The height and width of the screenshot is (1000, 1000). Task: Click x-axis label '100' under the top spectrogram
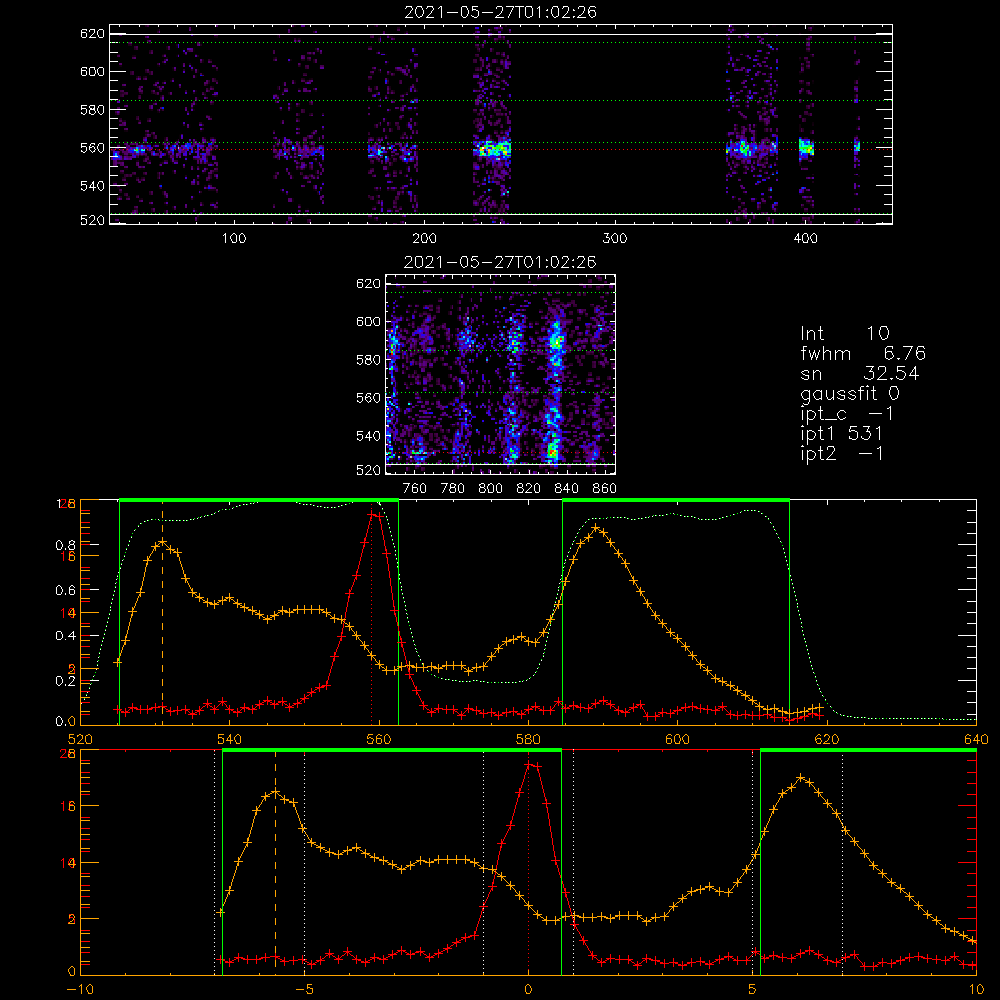point(234,239)
